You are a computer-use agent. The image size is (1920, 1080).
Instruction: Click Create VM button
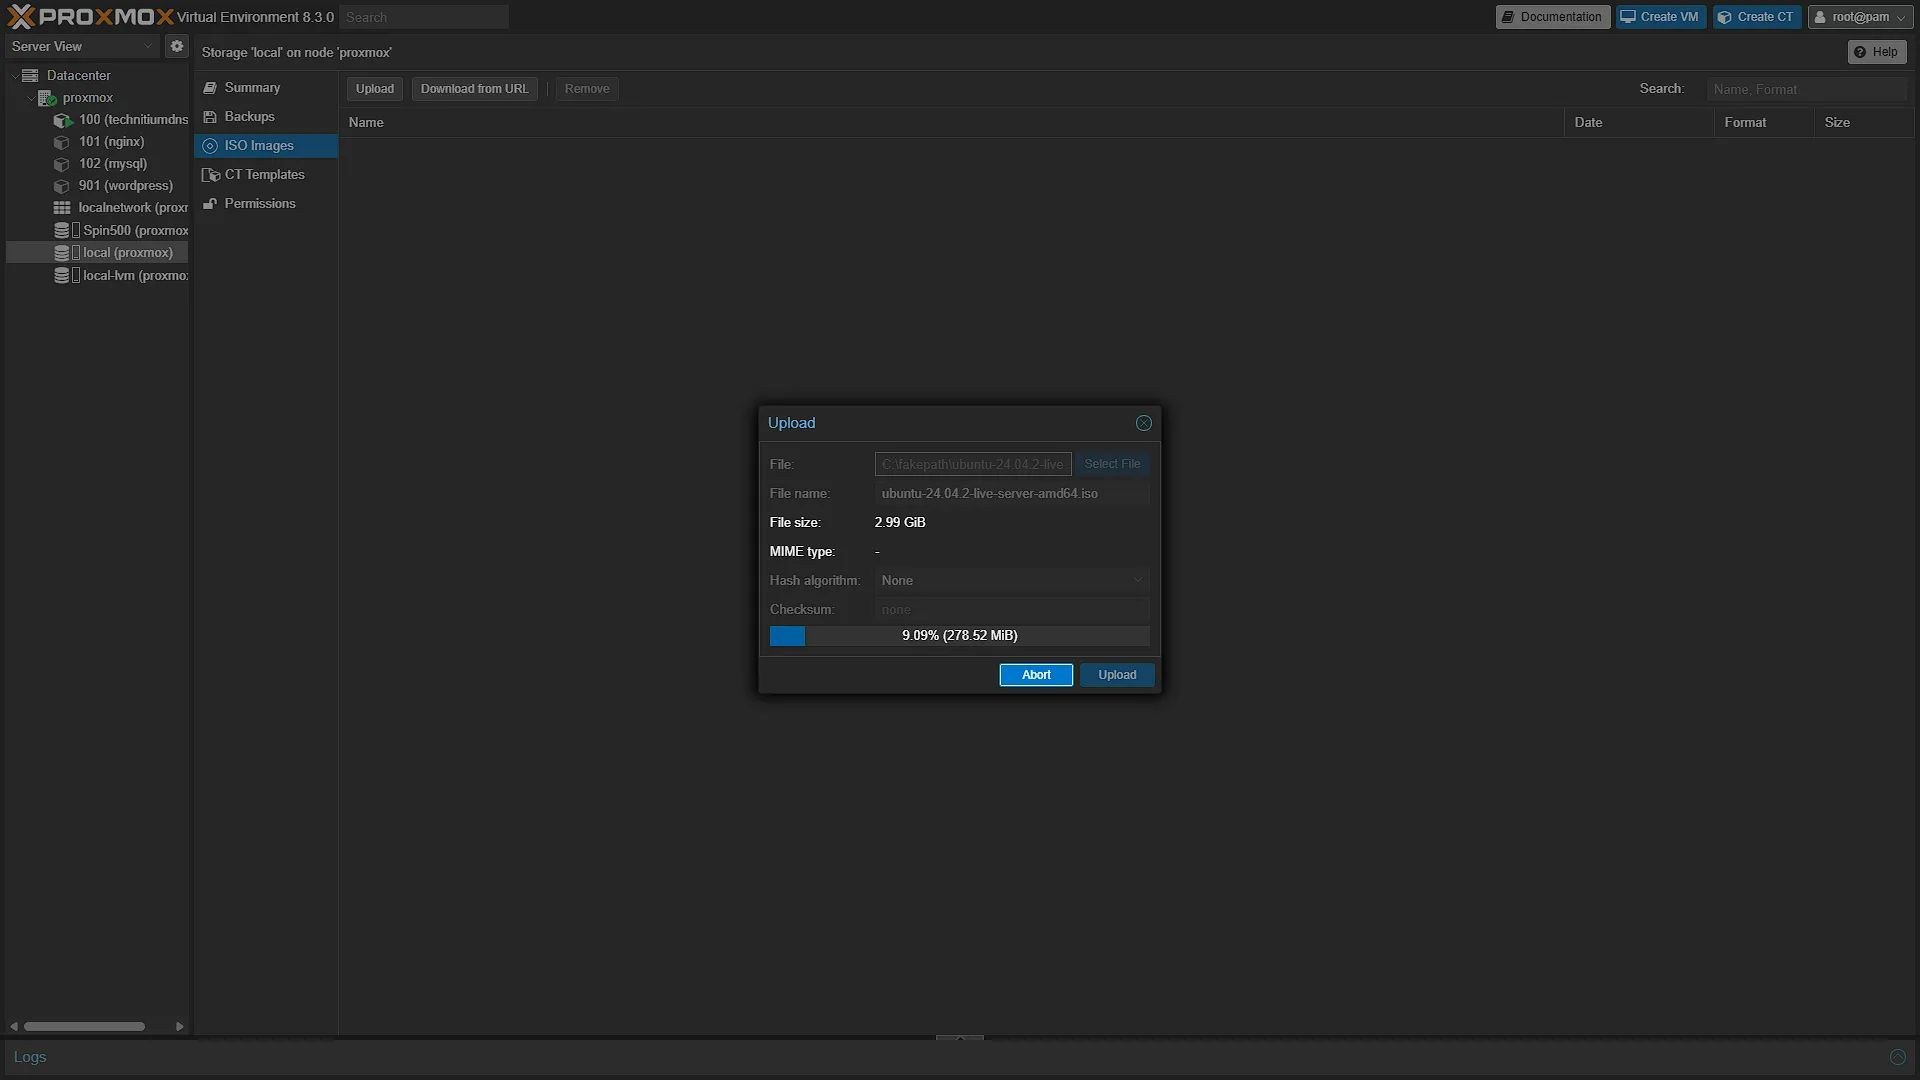coord(1661,17)
